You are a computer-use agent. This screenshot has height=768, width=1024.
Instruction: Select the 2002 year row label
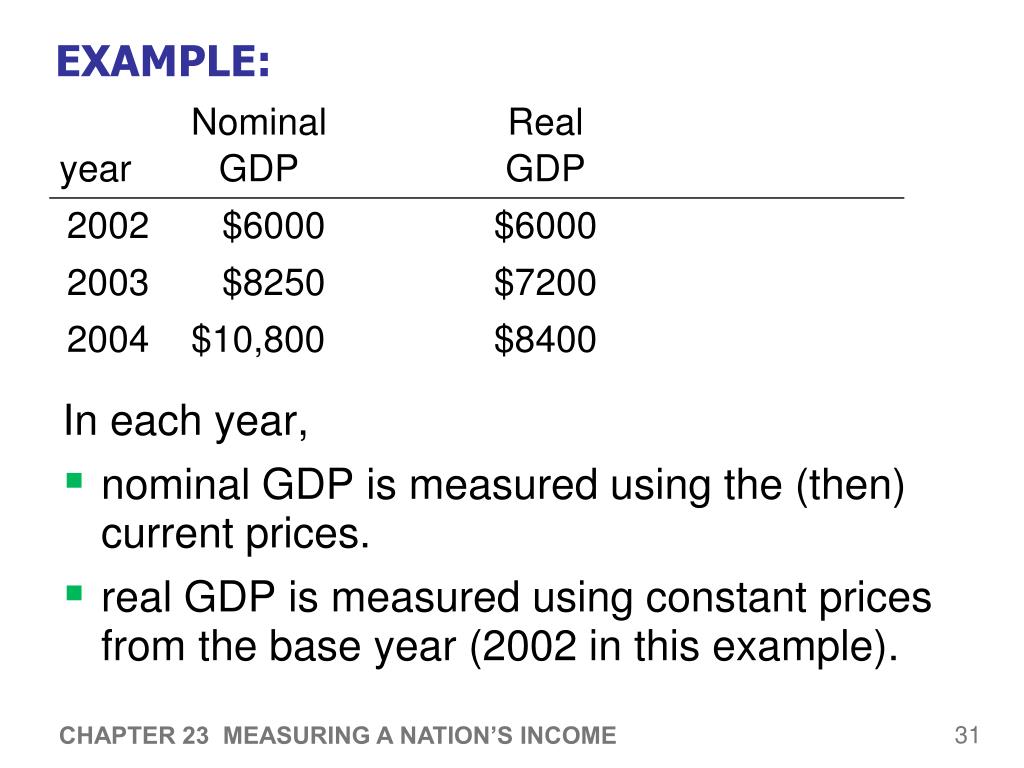108,227
